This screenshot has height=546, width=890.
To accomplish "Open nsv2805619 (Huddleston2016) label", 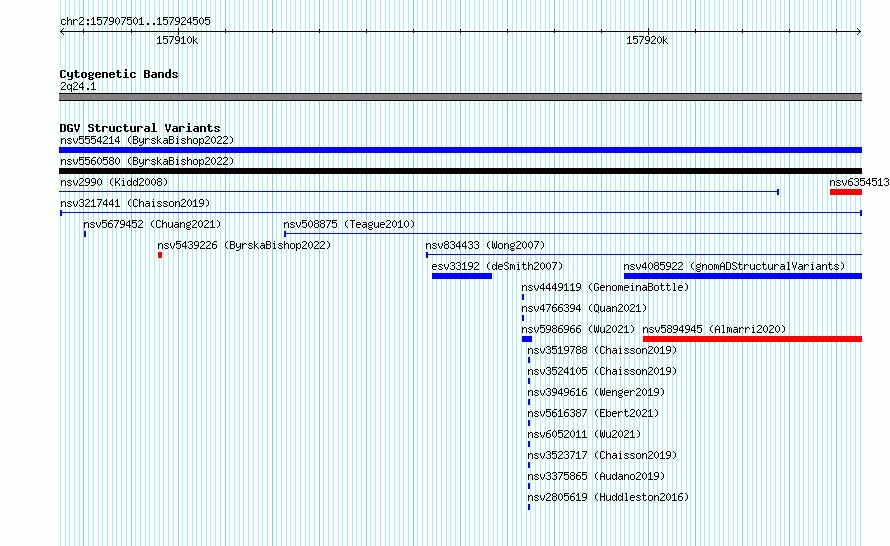I will coord(608,497).
